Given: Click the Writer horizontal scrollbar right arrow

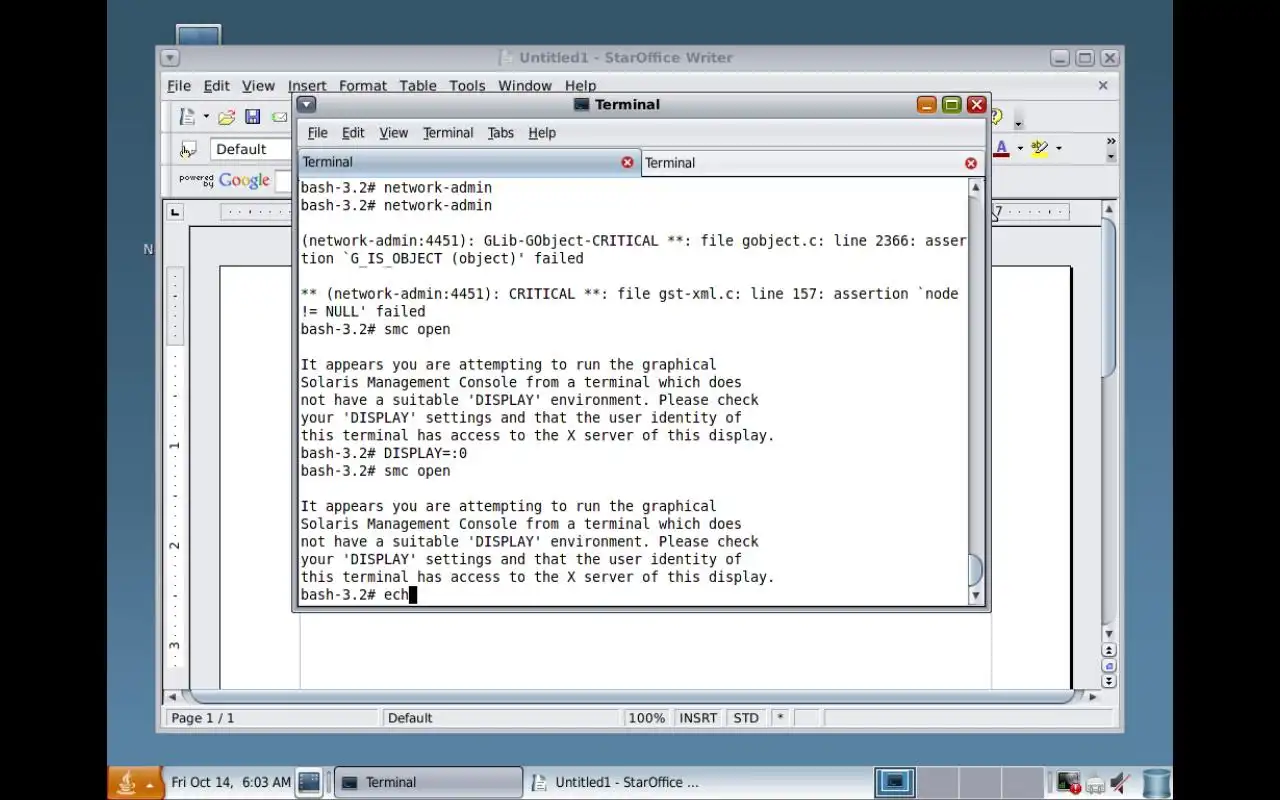Looking at the screenshot, I should (1092, 696).
